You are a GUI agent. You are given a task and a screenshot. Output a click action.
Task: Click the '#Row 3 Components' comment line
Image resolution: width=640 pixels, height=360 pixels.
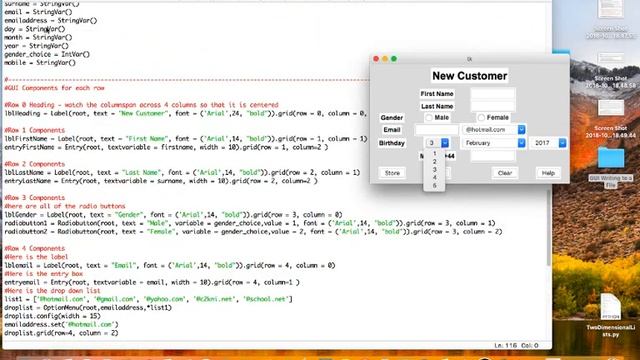tap(35, 198)
